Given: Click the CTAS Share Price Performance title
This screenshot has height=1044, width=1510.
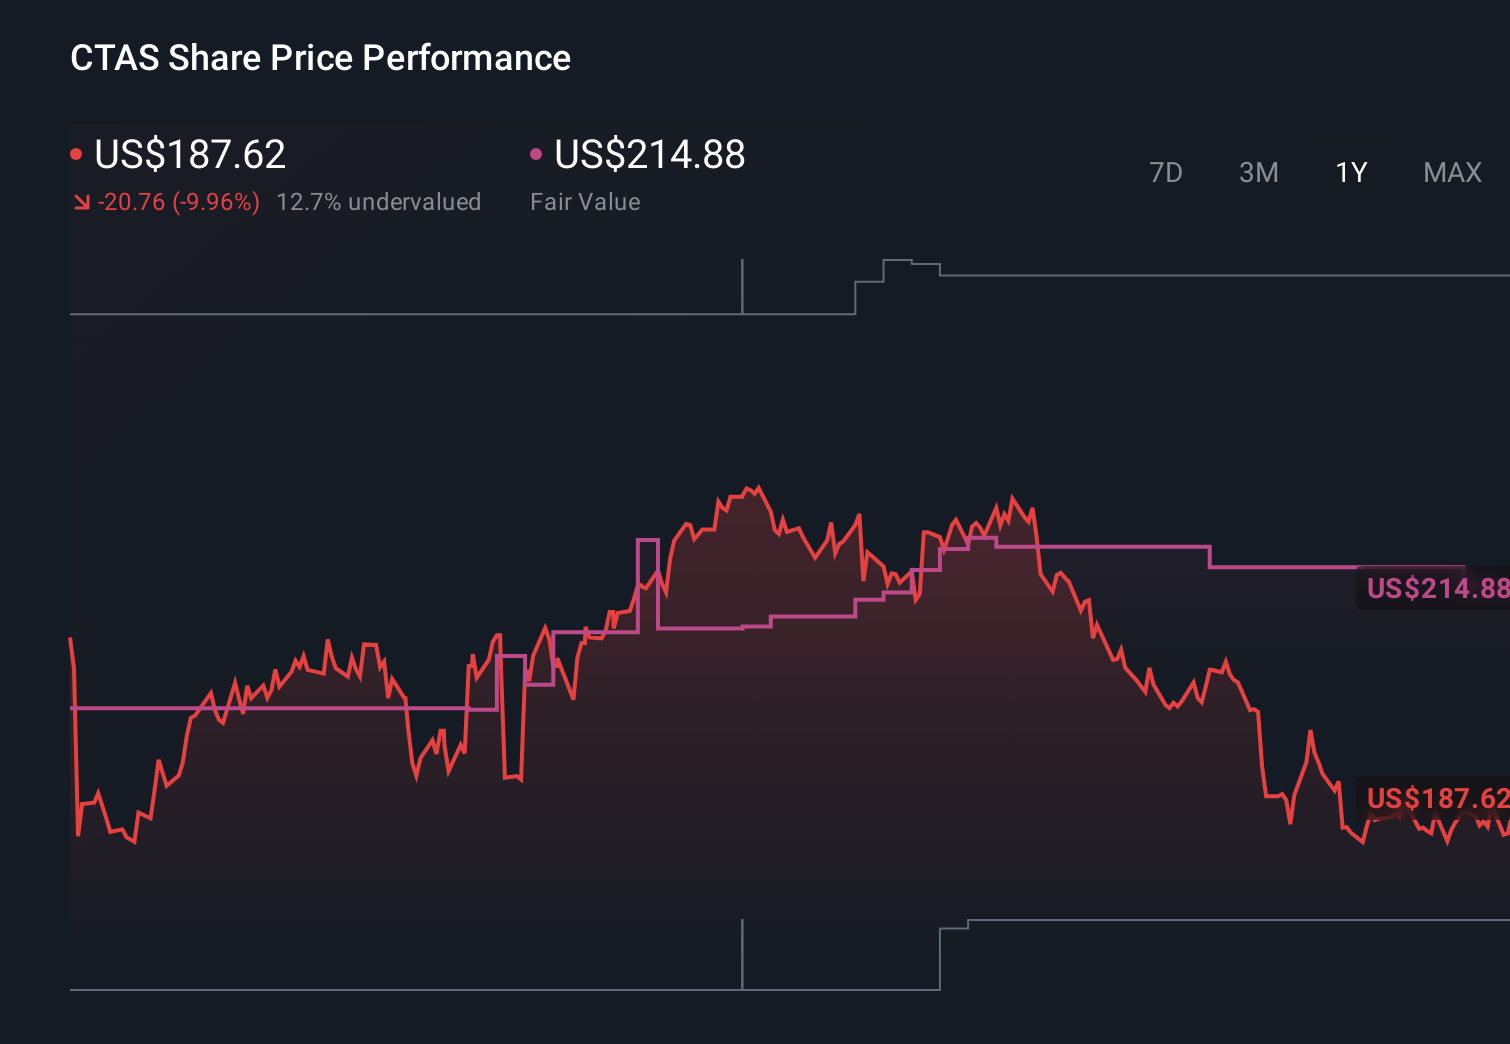Looking at the screenshot, I should tap(320, 58).
